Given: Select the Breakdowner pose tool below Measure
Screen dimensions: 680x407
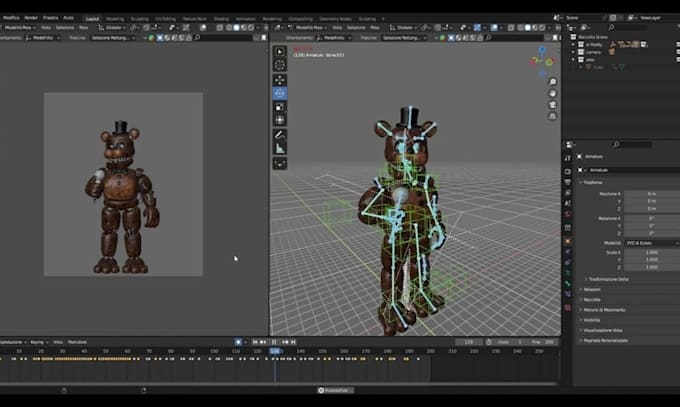Looking at the screenshot, I should pos(280,163).
